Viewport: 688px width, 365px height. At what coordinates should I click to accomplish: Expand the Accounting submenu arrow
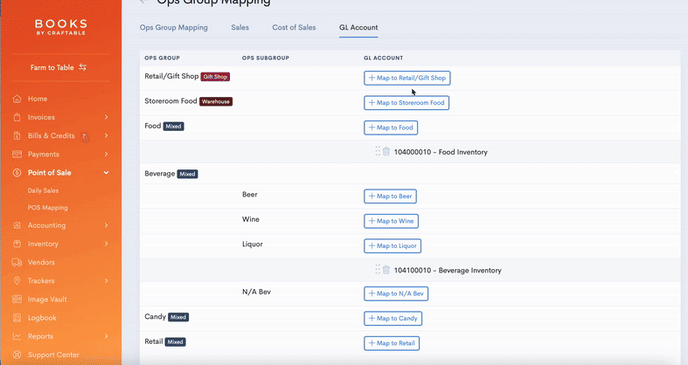[106, 225]
